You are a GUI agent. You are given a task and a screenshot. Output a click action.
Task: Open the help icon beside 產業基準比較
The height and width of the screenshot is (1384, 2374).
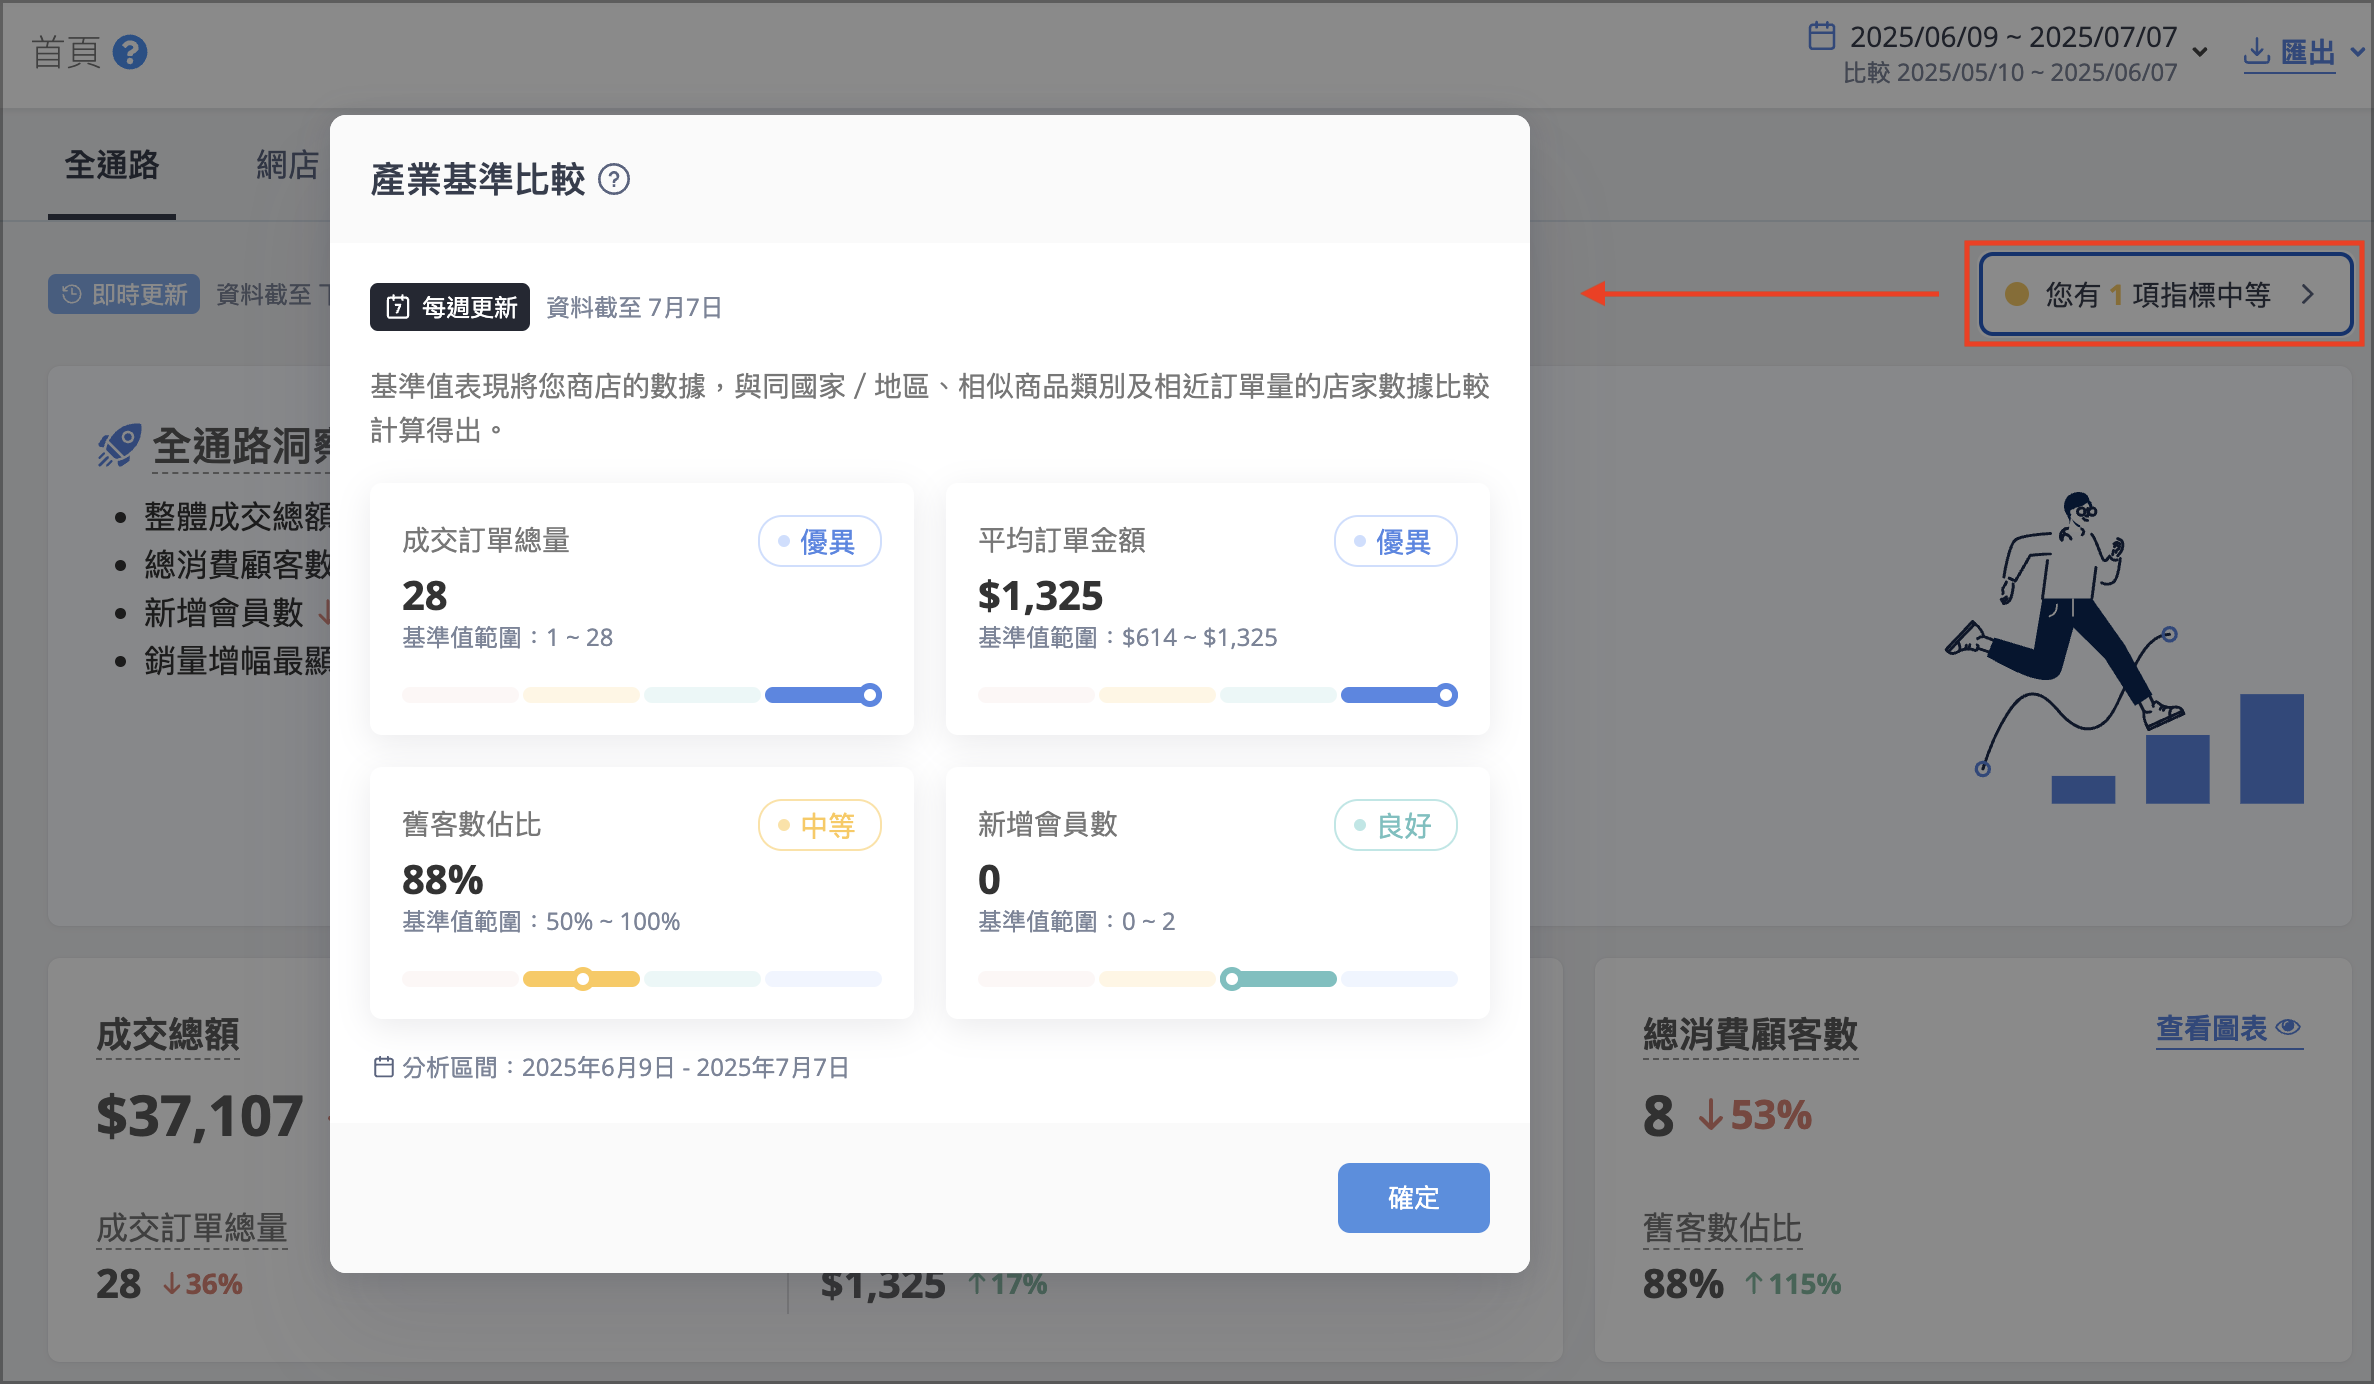(x=614, y=180)
